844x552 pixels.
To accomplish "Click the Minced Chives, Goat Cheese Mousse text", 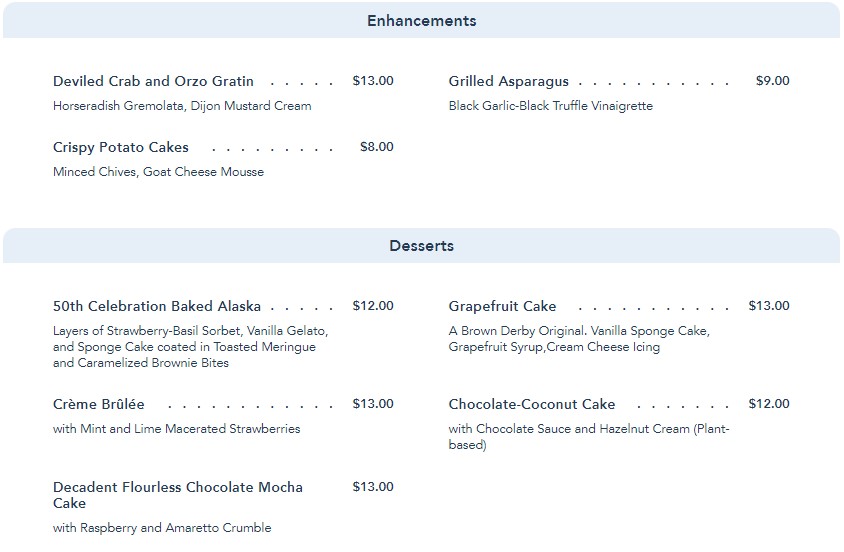I will [158, 172].
